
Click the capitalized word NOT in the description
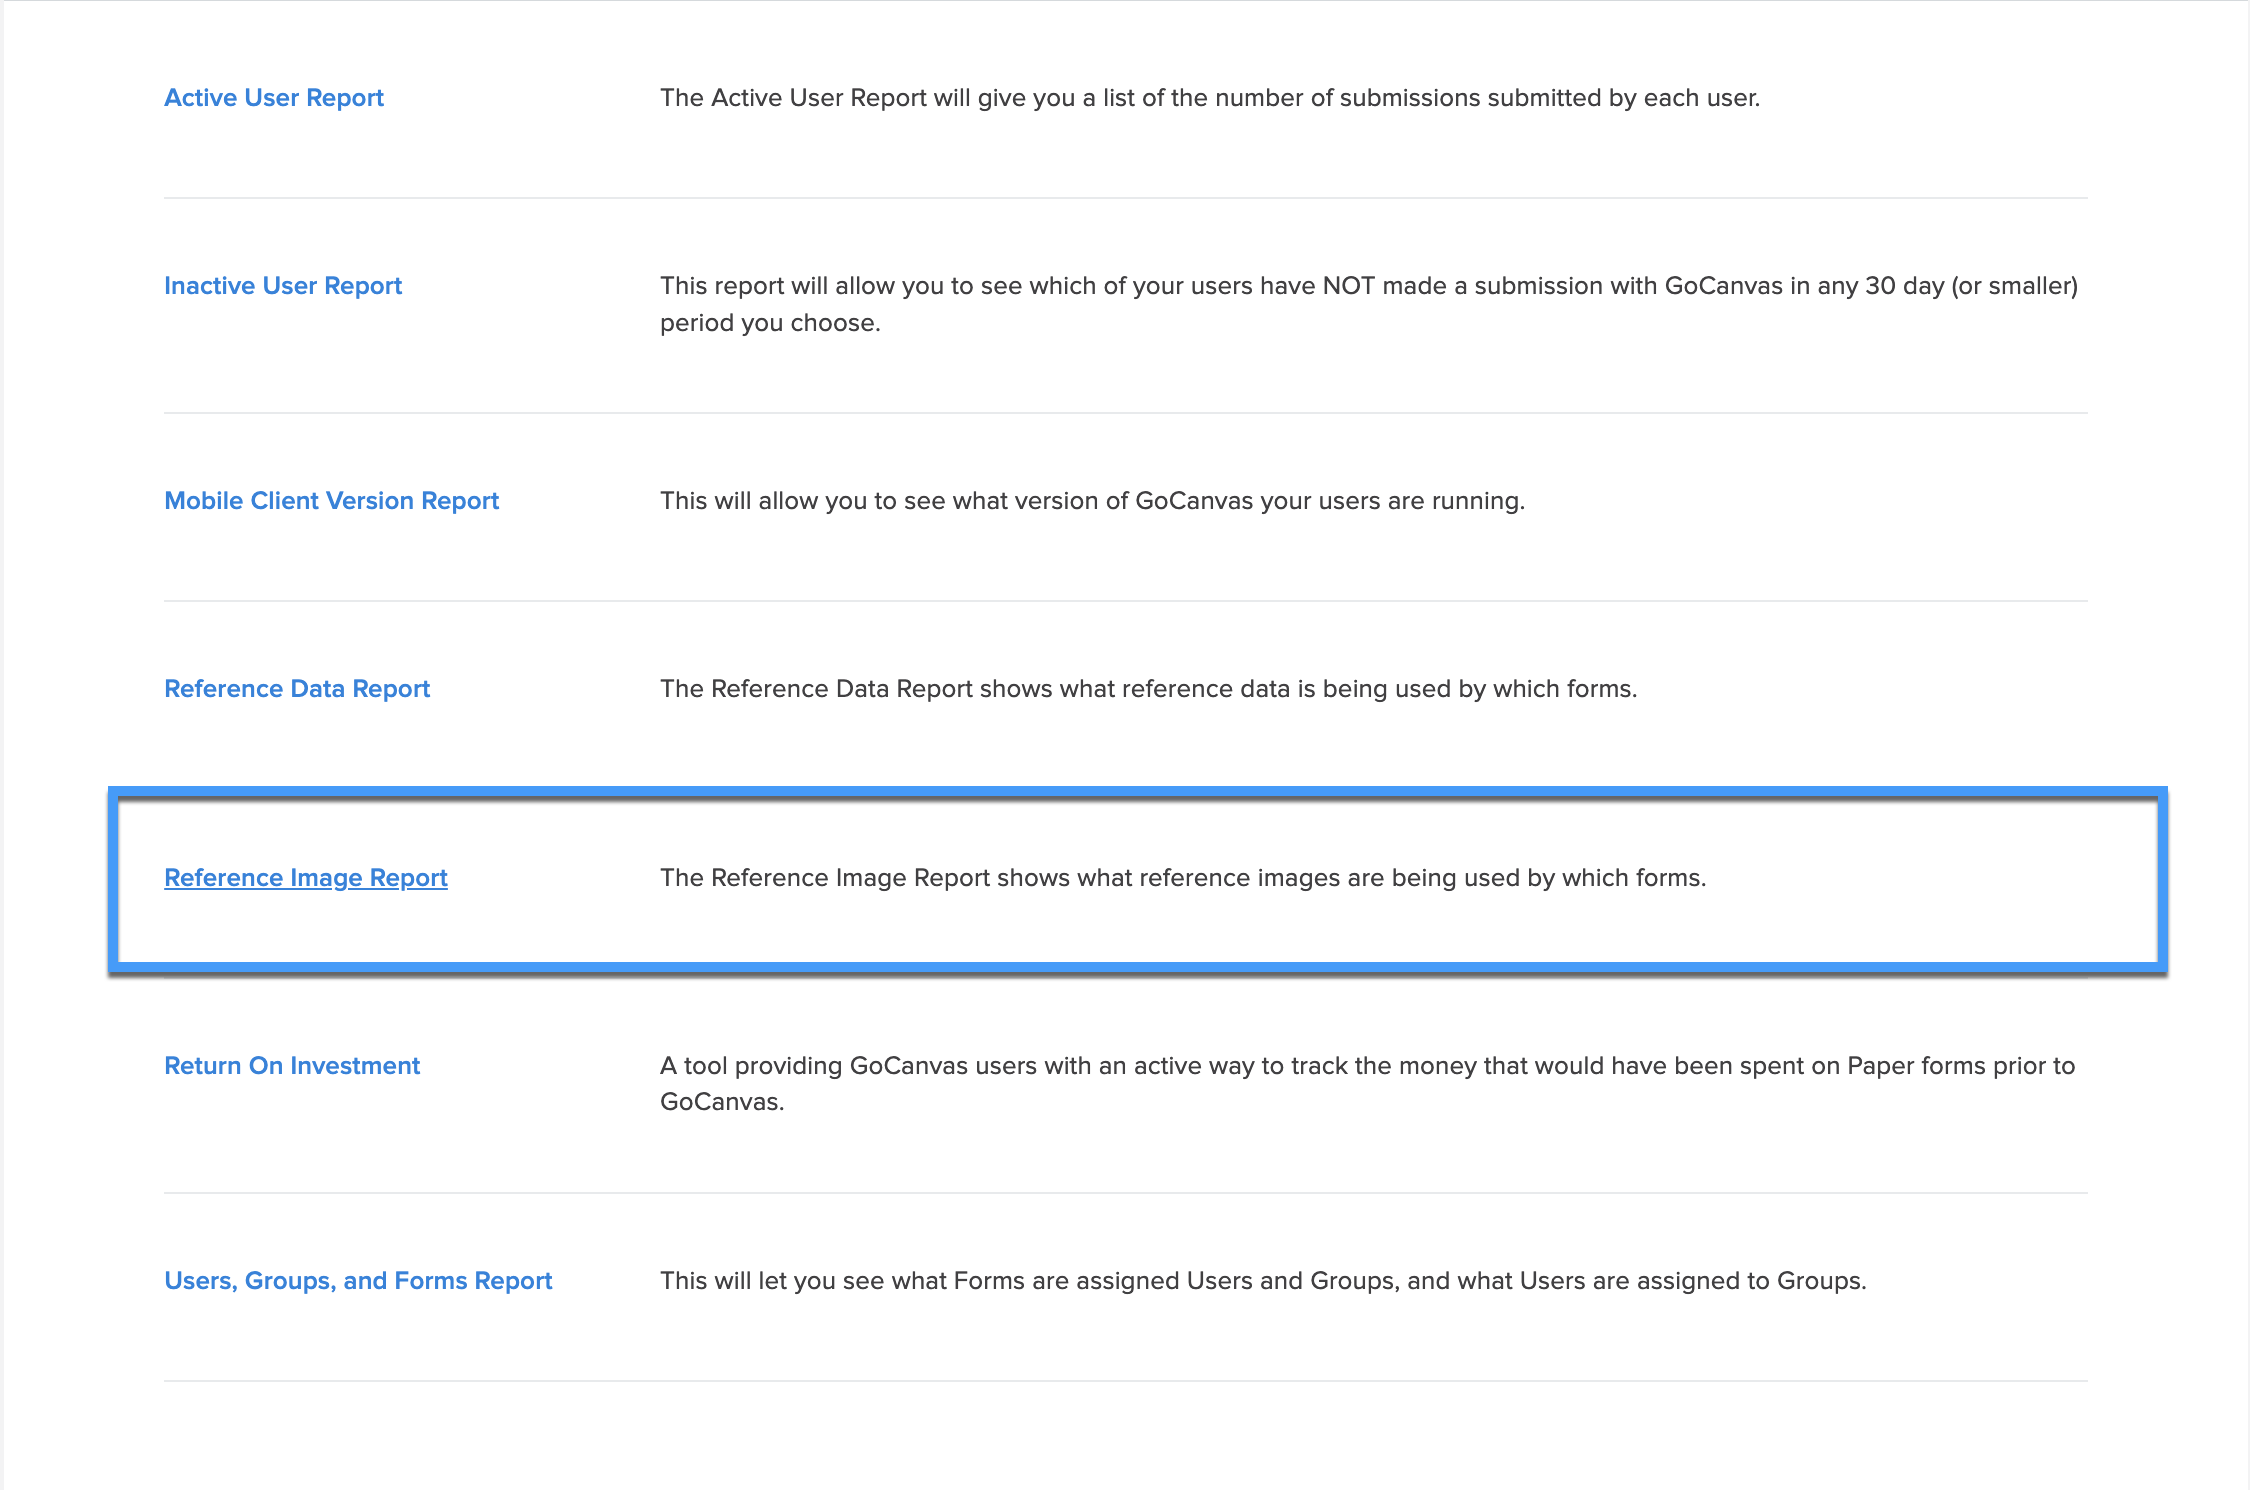[1349, 286]
